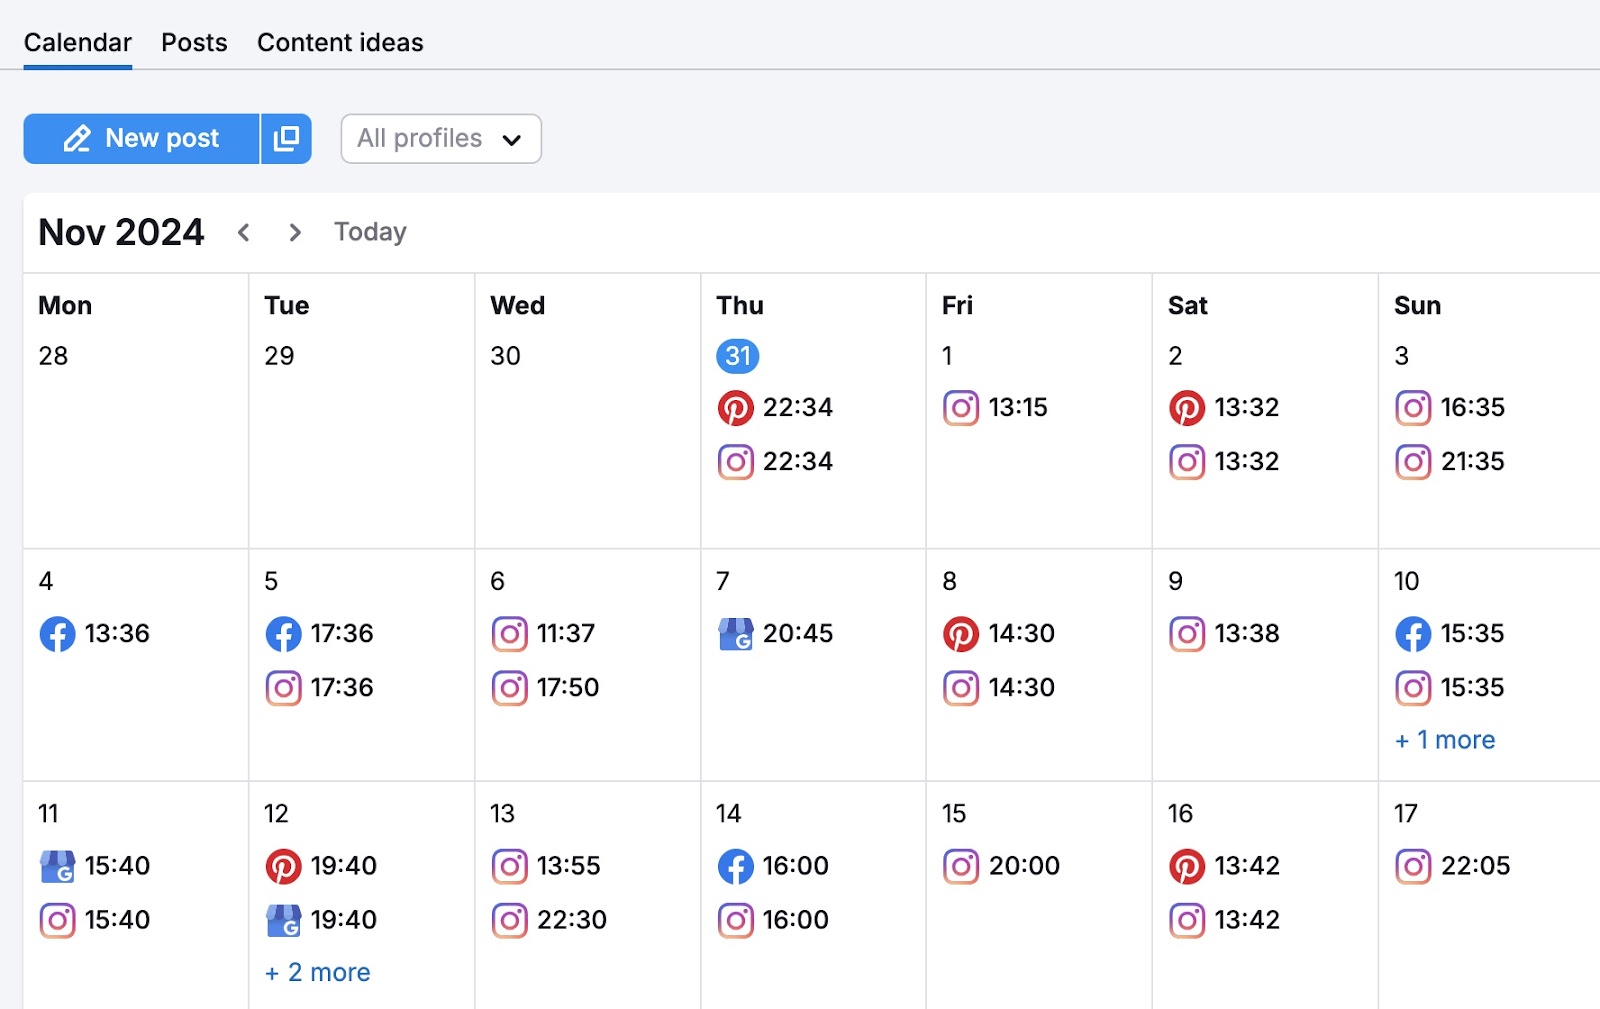Click the Google Business icon on November 11
This screenshot has width=1600, height=1009.
pyautogui.click(x=58, y=866)
